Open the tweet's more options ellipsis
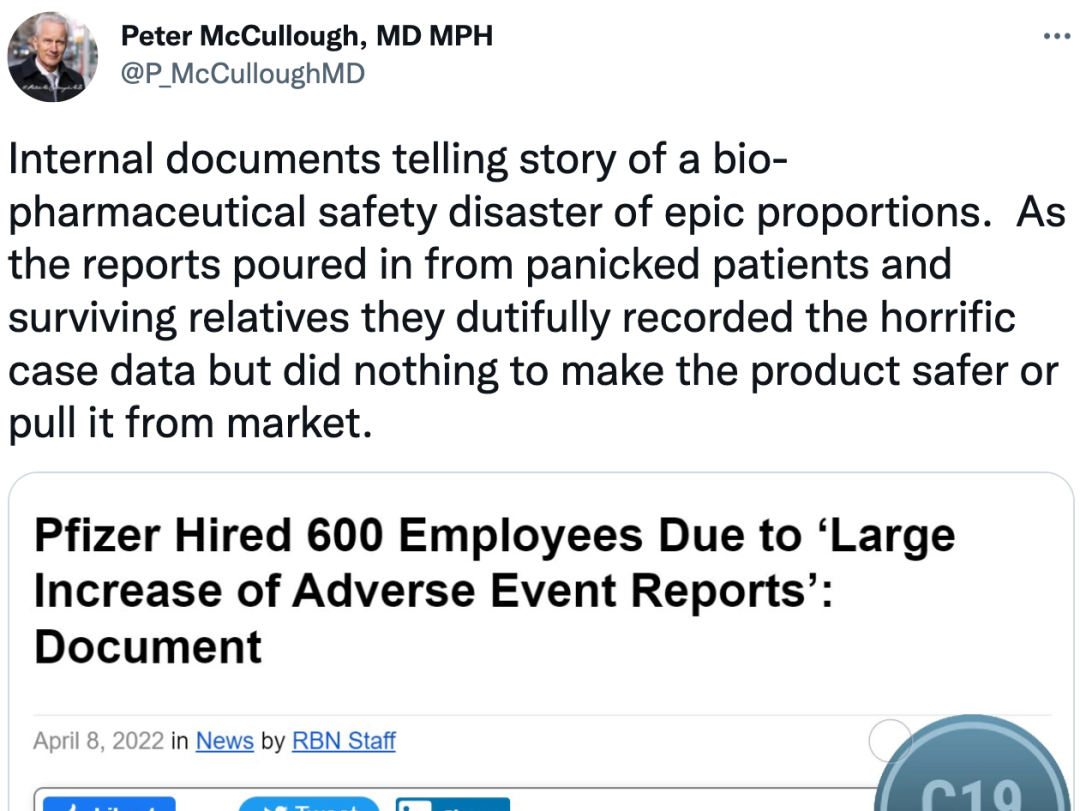1080x811 pixels. (x=1056, y=37)
